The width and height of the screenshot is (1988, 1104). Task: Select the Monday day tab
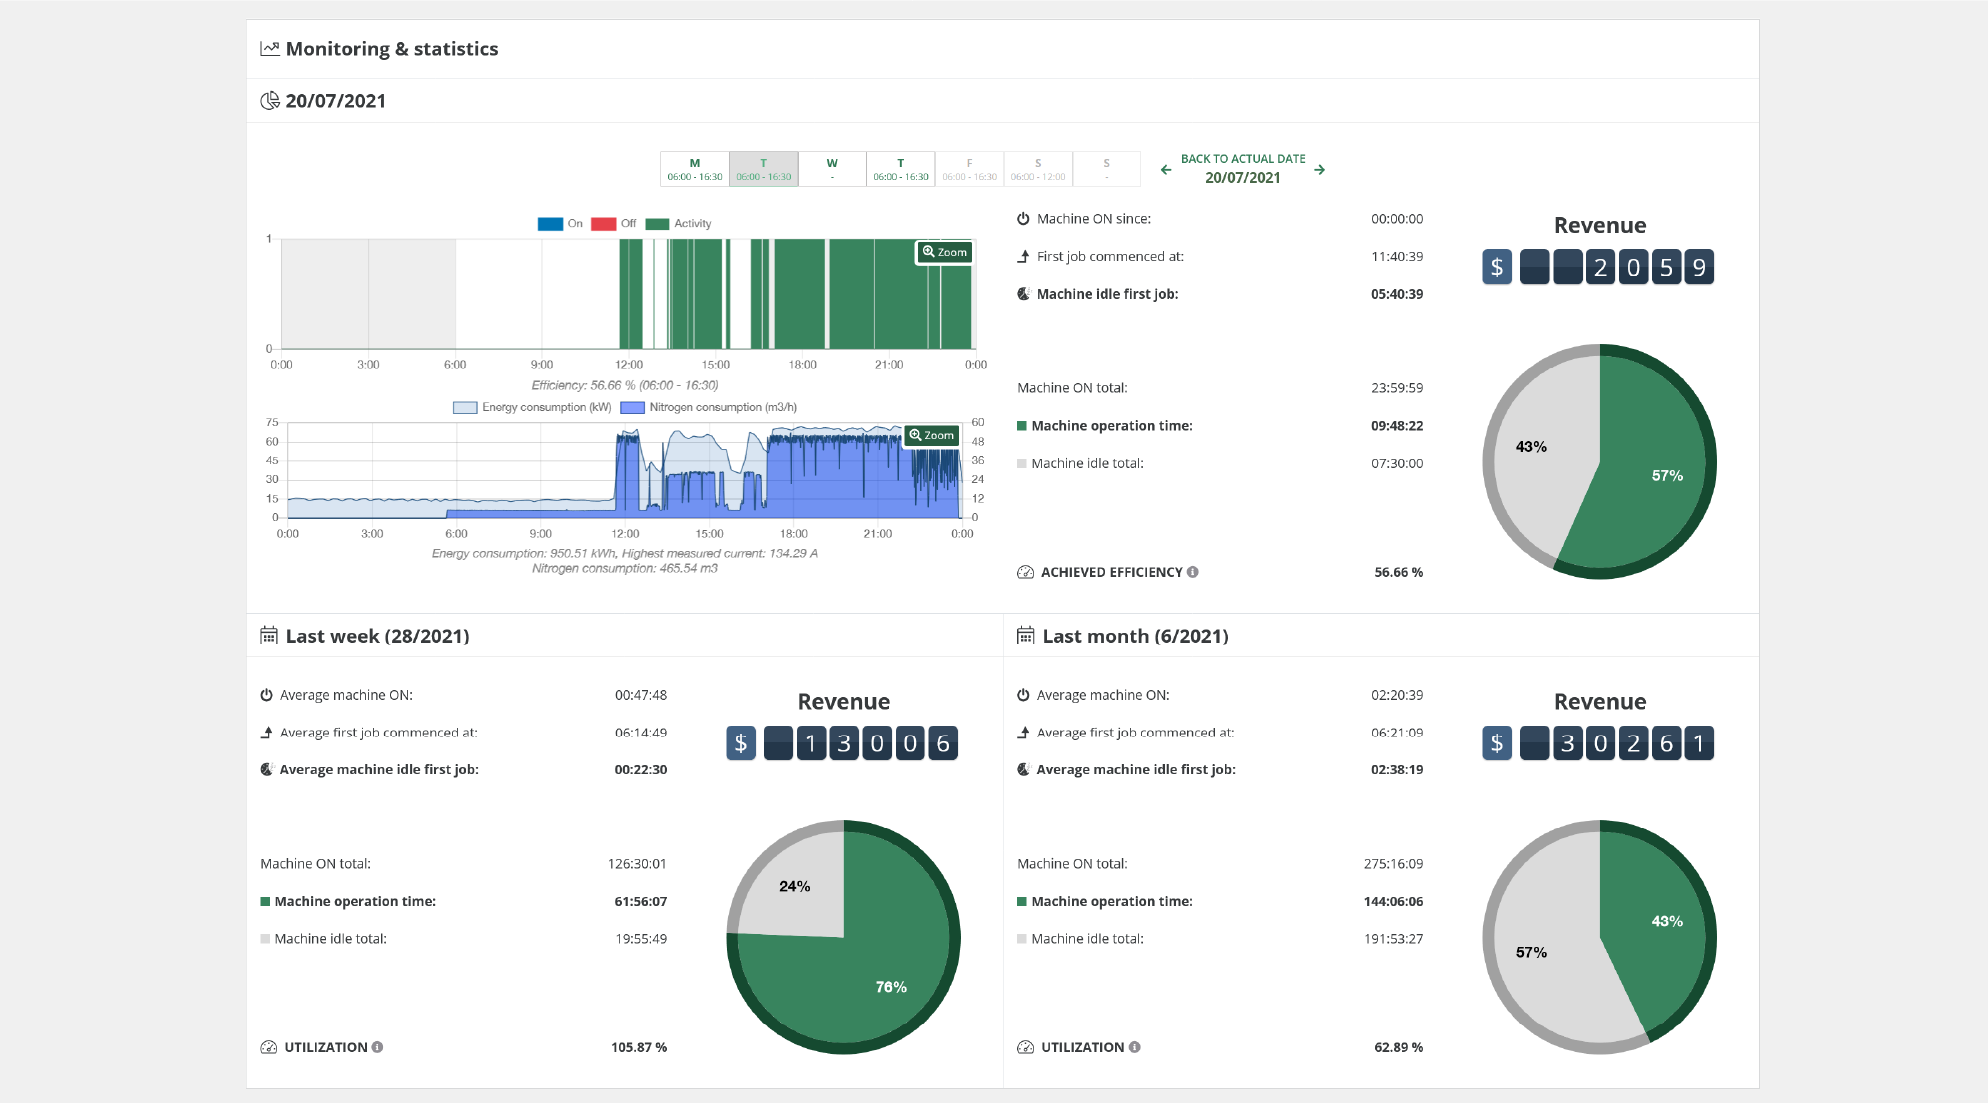(x=695, y=169)
